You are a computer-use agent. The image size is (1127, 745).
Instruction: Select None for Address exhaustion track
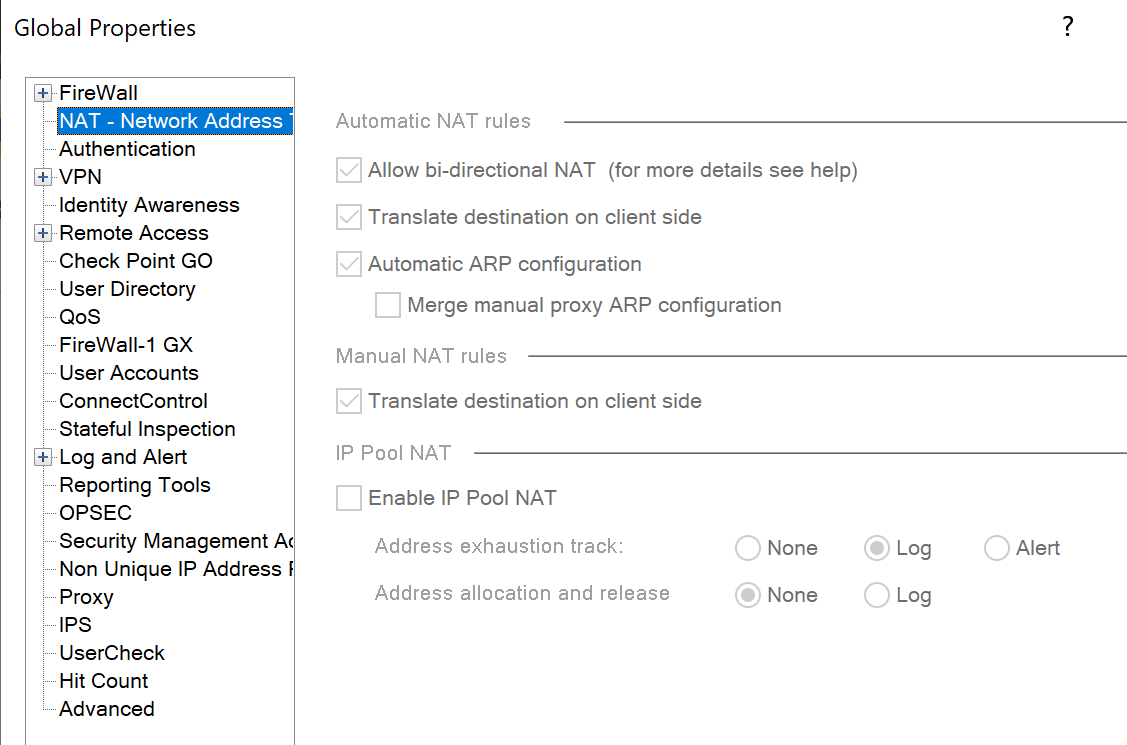pos(748,548)
